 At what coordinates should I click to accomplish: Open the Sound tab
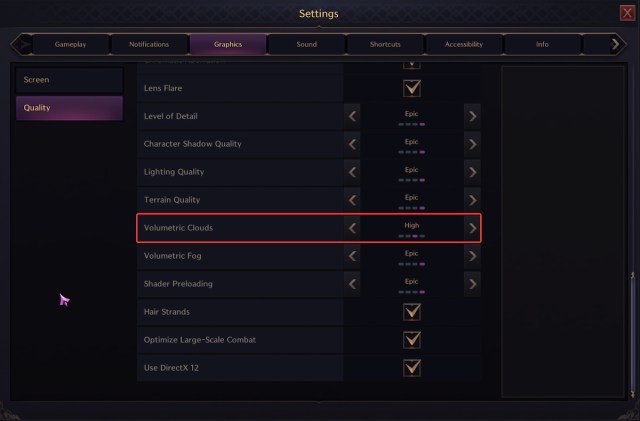tap(307, 45)
